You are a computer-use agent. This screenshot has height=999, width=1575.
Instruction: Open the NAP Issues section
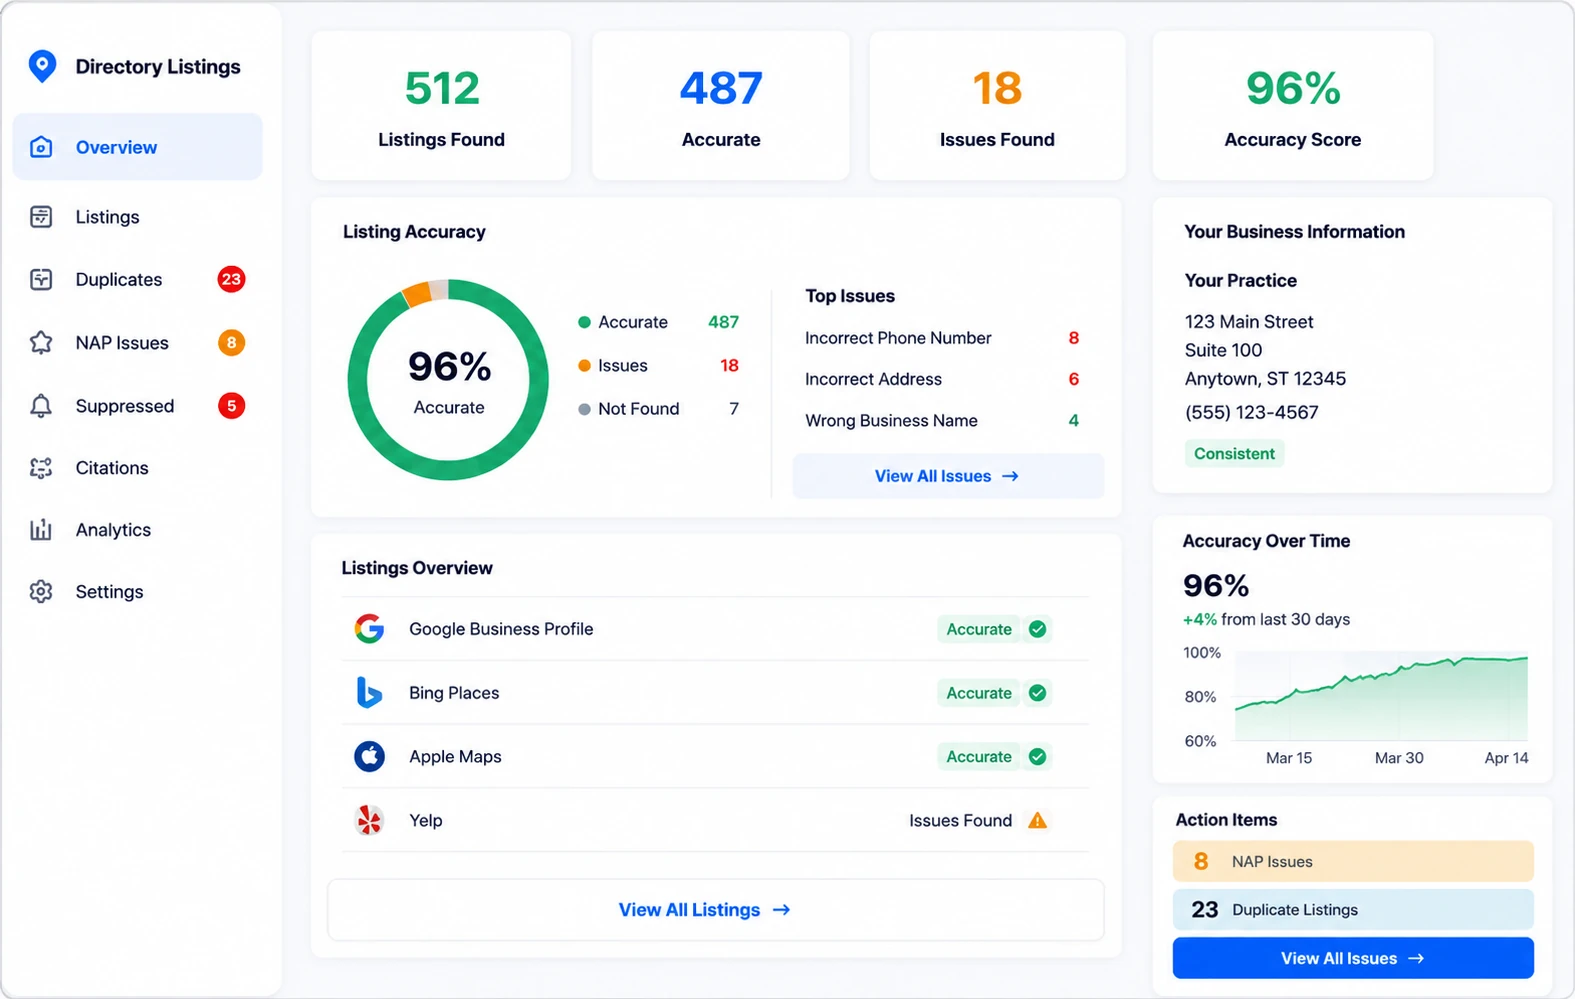pos(138,343)
